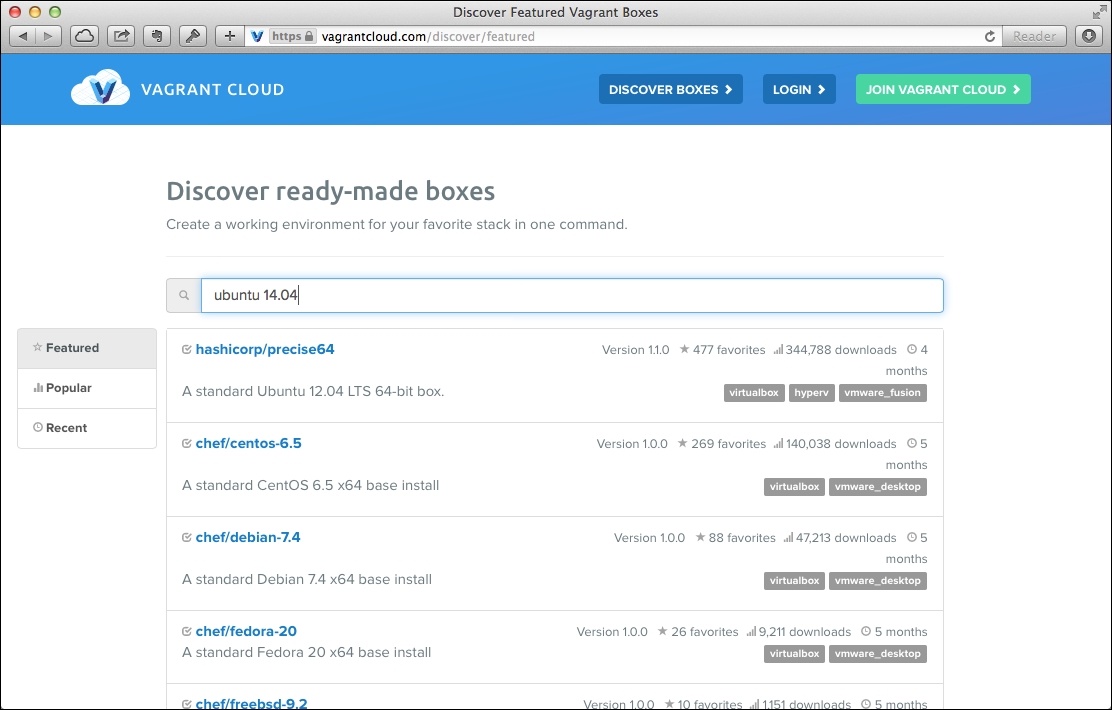Click 'A standard CentOS 6.5 x64 base install'
Screen dimensions: 1112x710
point(311,485)
